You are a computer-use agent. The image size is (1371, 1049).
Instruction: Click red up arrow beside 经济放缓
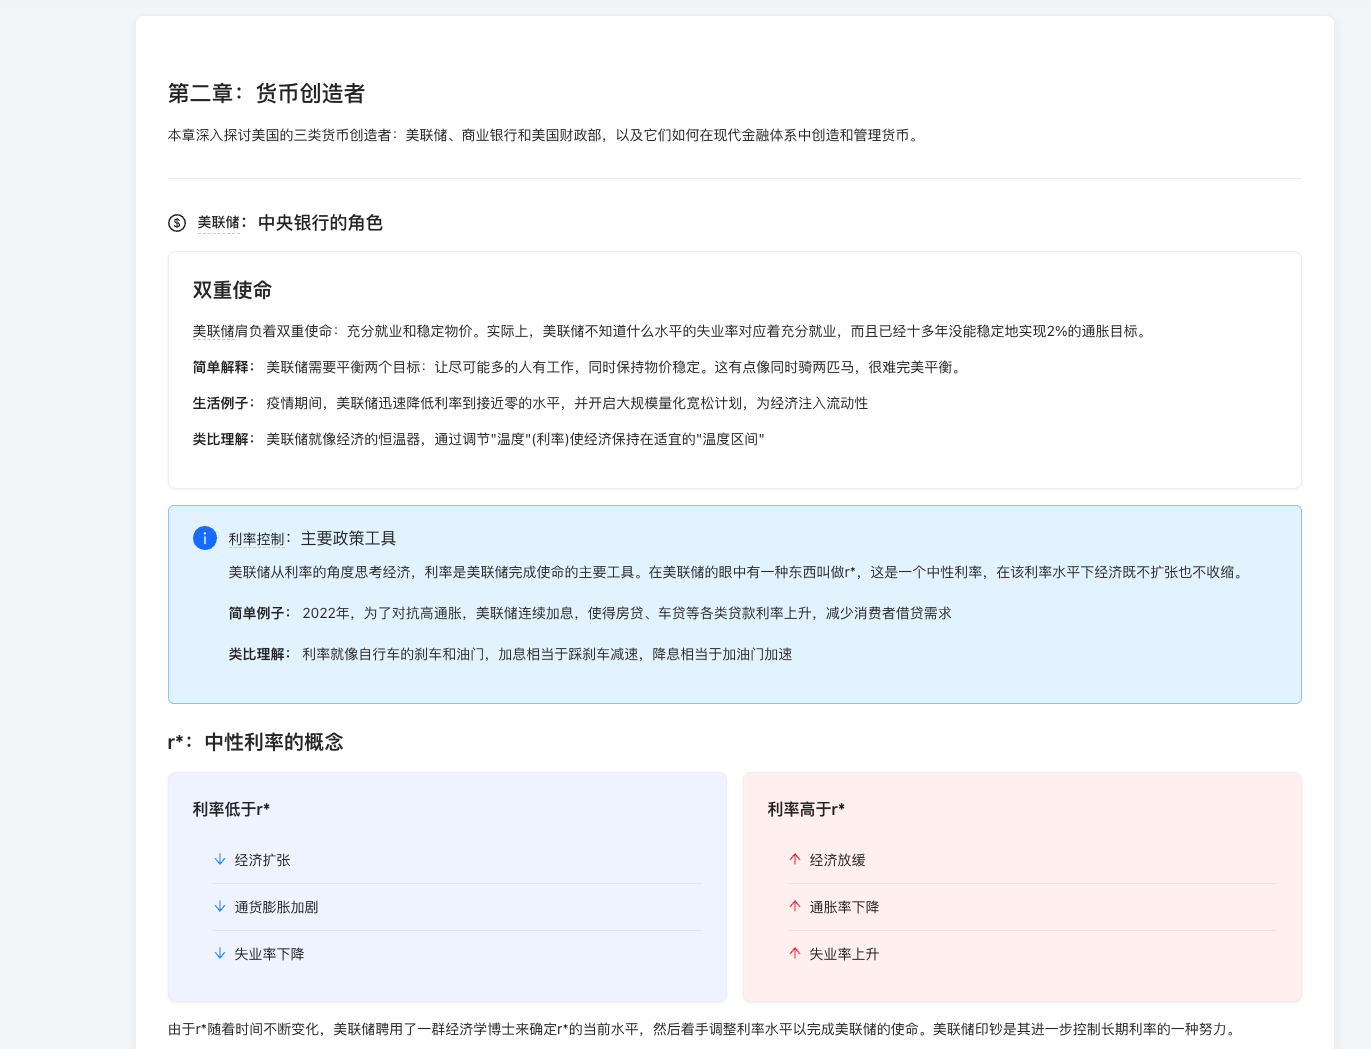coord(795,860)
